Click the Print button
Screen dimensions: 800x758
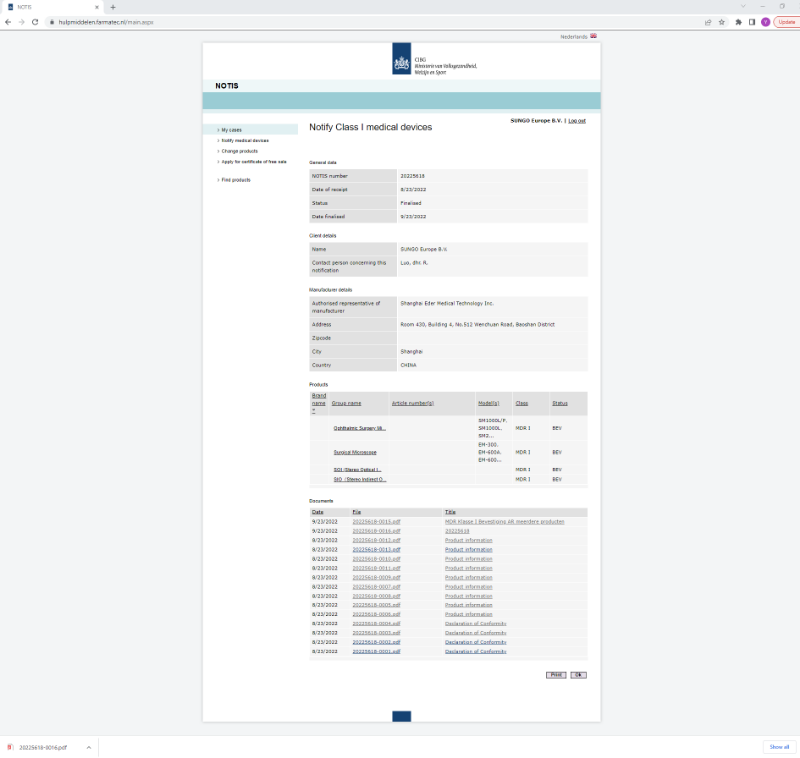pyautogui.click(x=555, y=675)
